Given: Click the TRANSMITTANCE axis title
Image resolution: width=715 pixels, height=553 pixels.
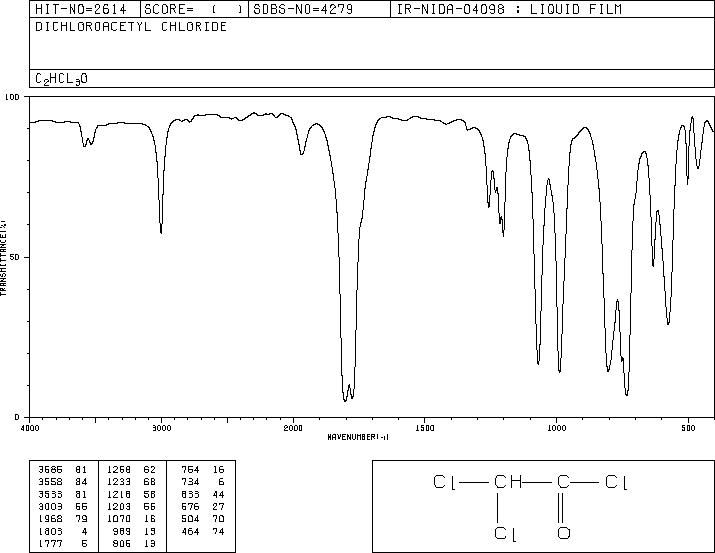Looking at the screenshot, I should point(4,258).
